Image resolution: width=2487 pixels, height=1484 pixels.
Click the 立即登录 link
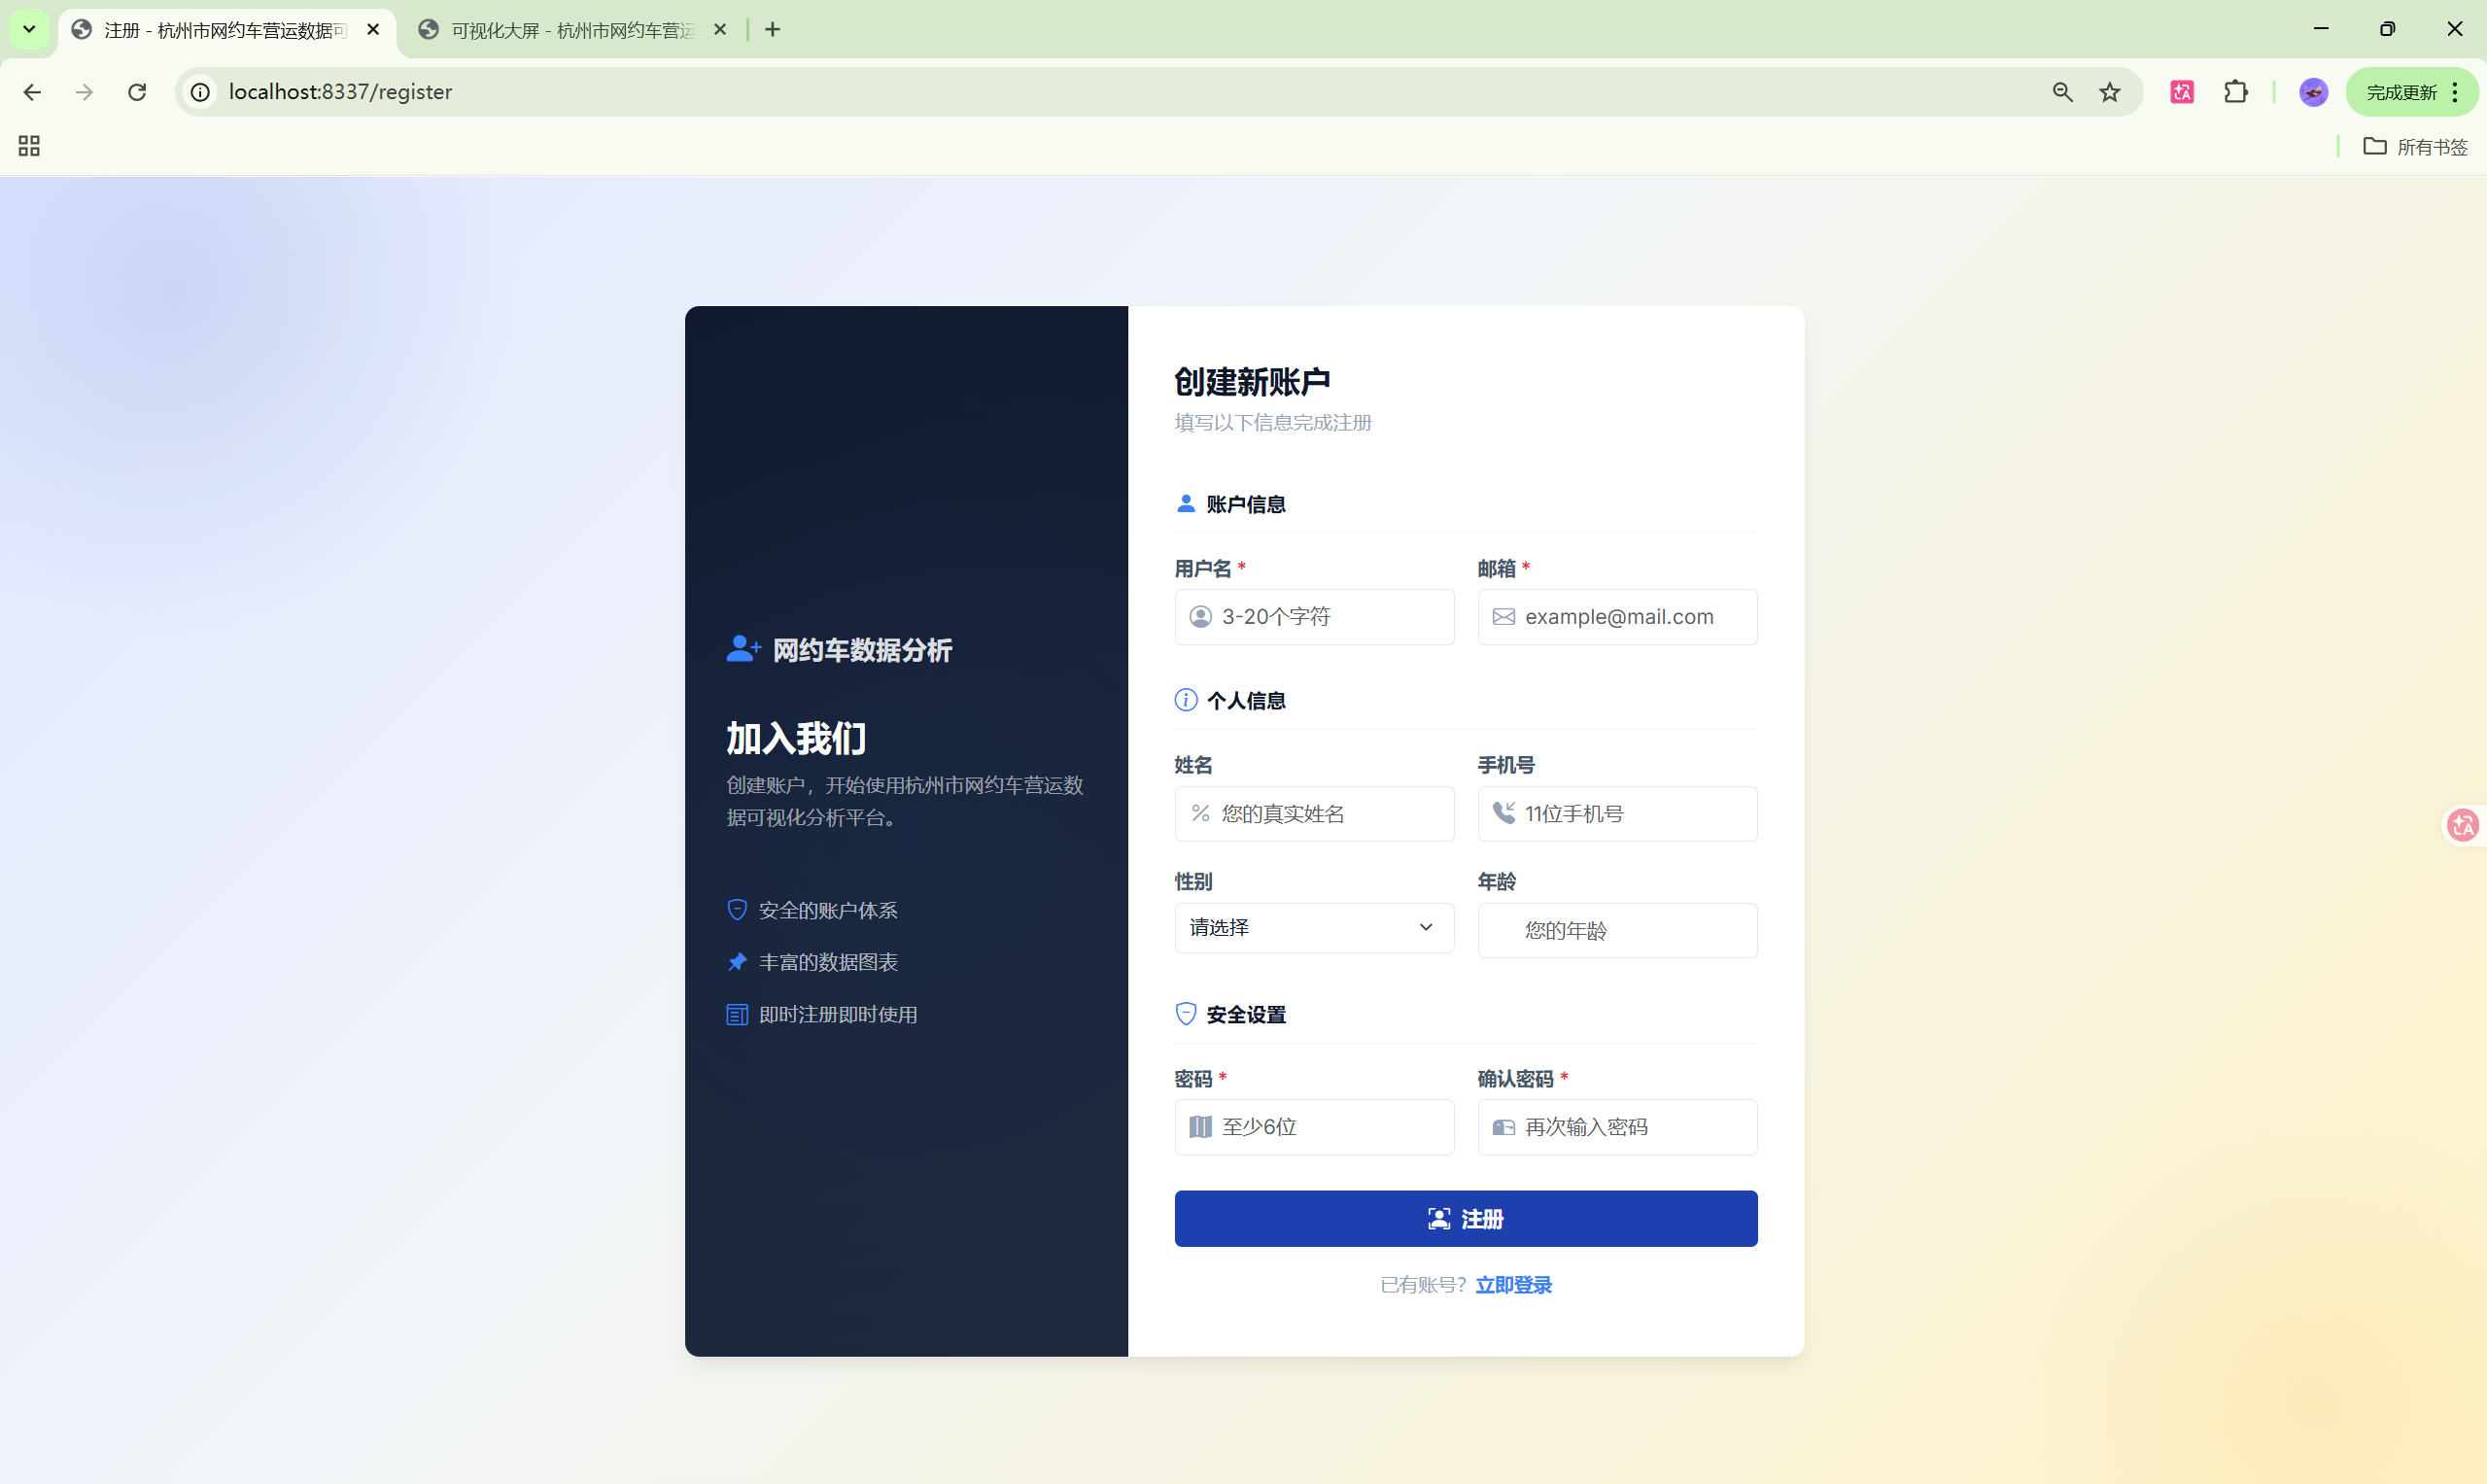coord(1513,1284)
